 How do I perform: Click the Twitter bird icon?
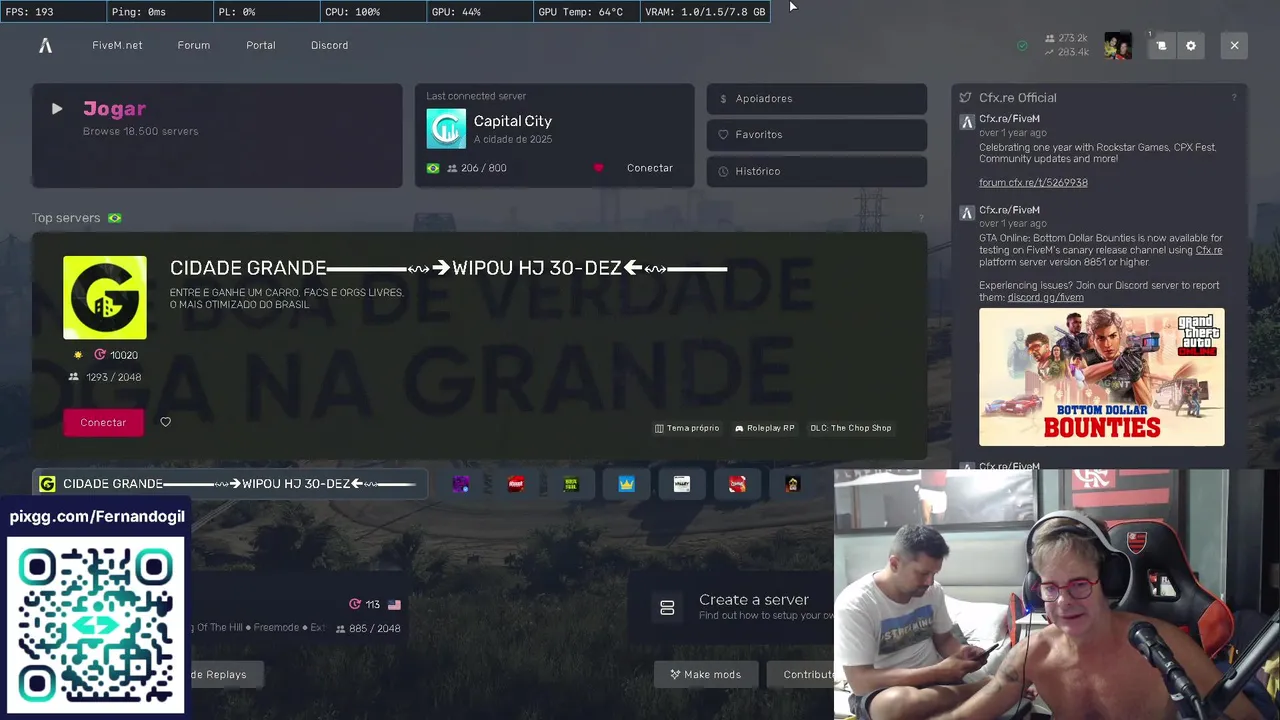point(965,98)
